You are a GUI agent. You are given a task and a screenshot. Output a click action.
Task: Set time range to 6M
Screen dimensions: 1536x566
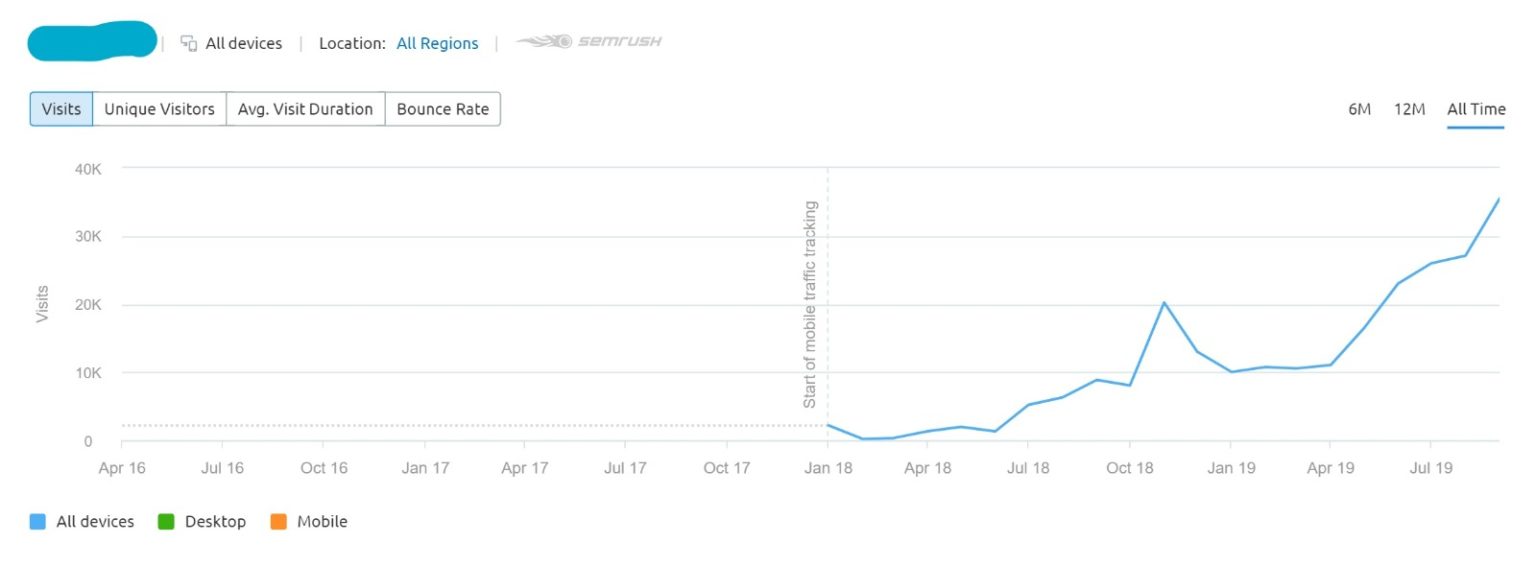point(1359,109)
